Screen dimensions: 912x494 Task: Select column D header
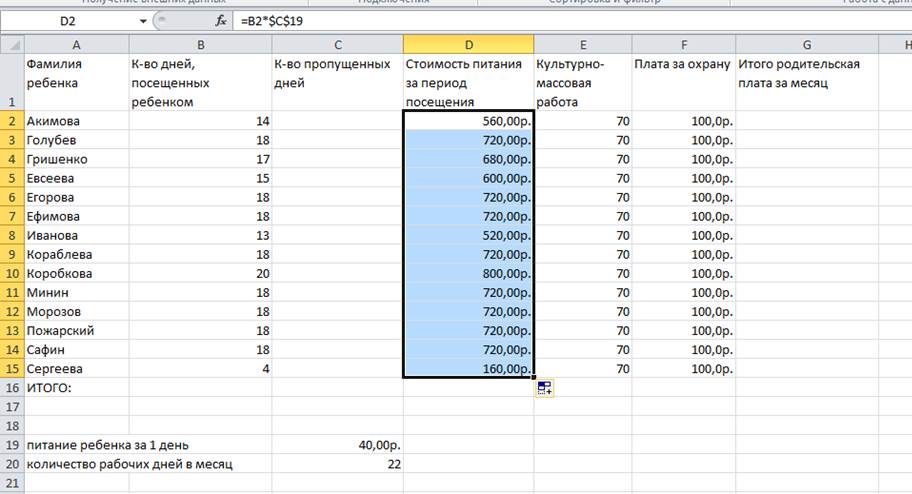(x=468, y=45)
